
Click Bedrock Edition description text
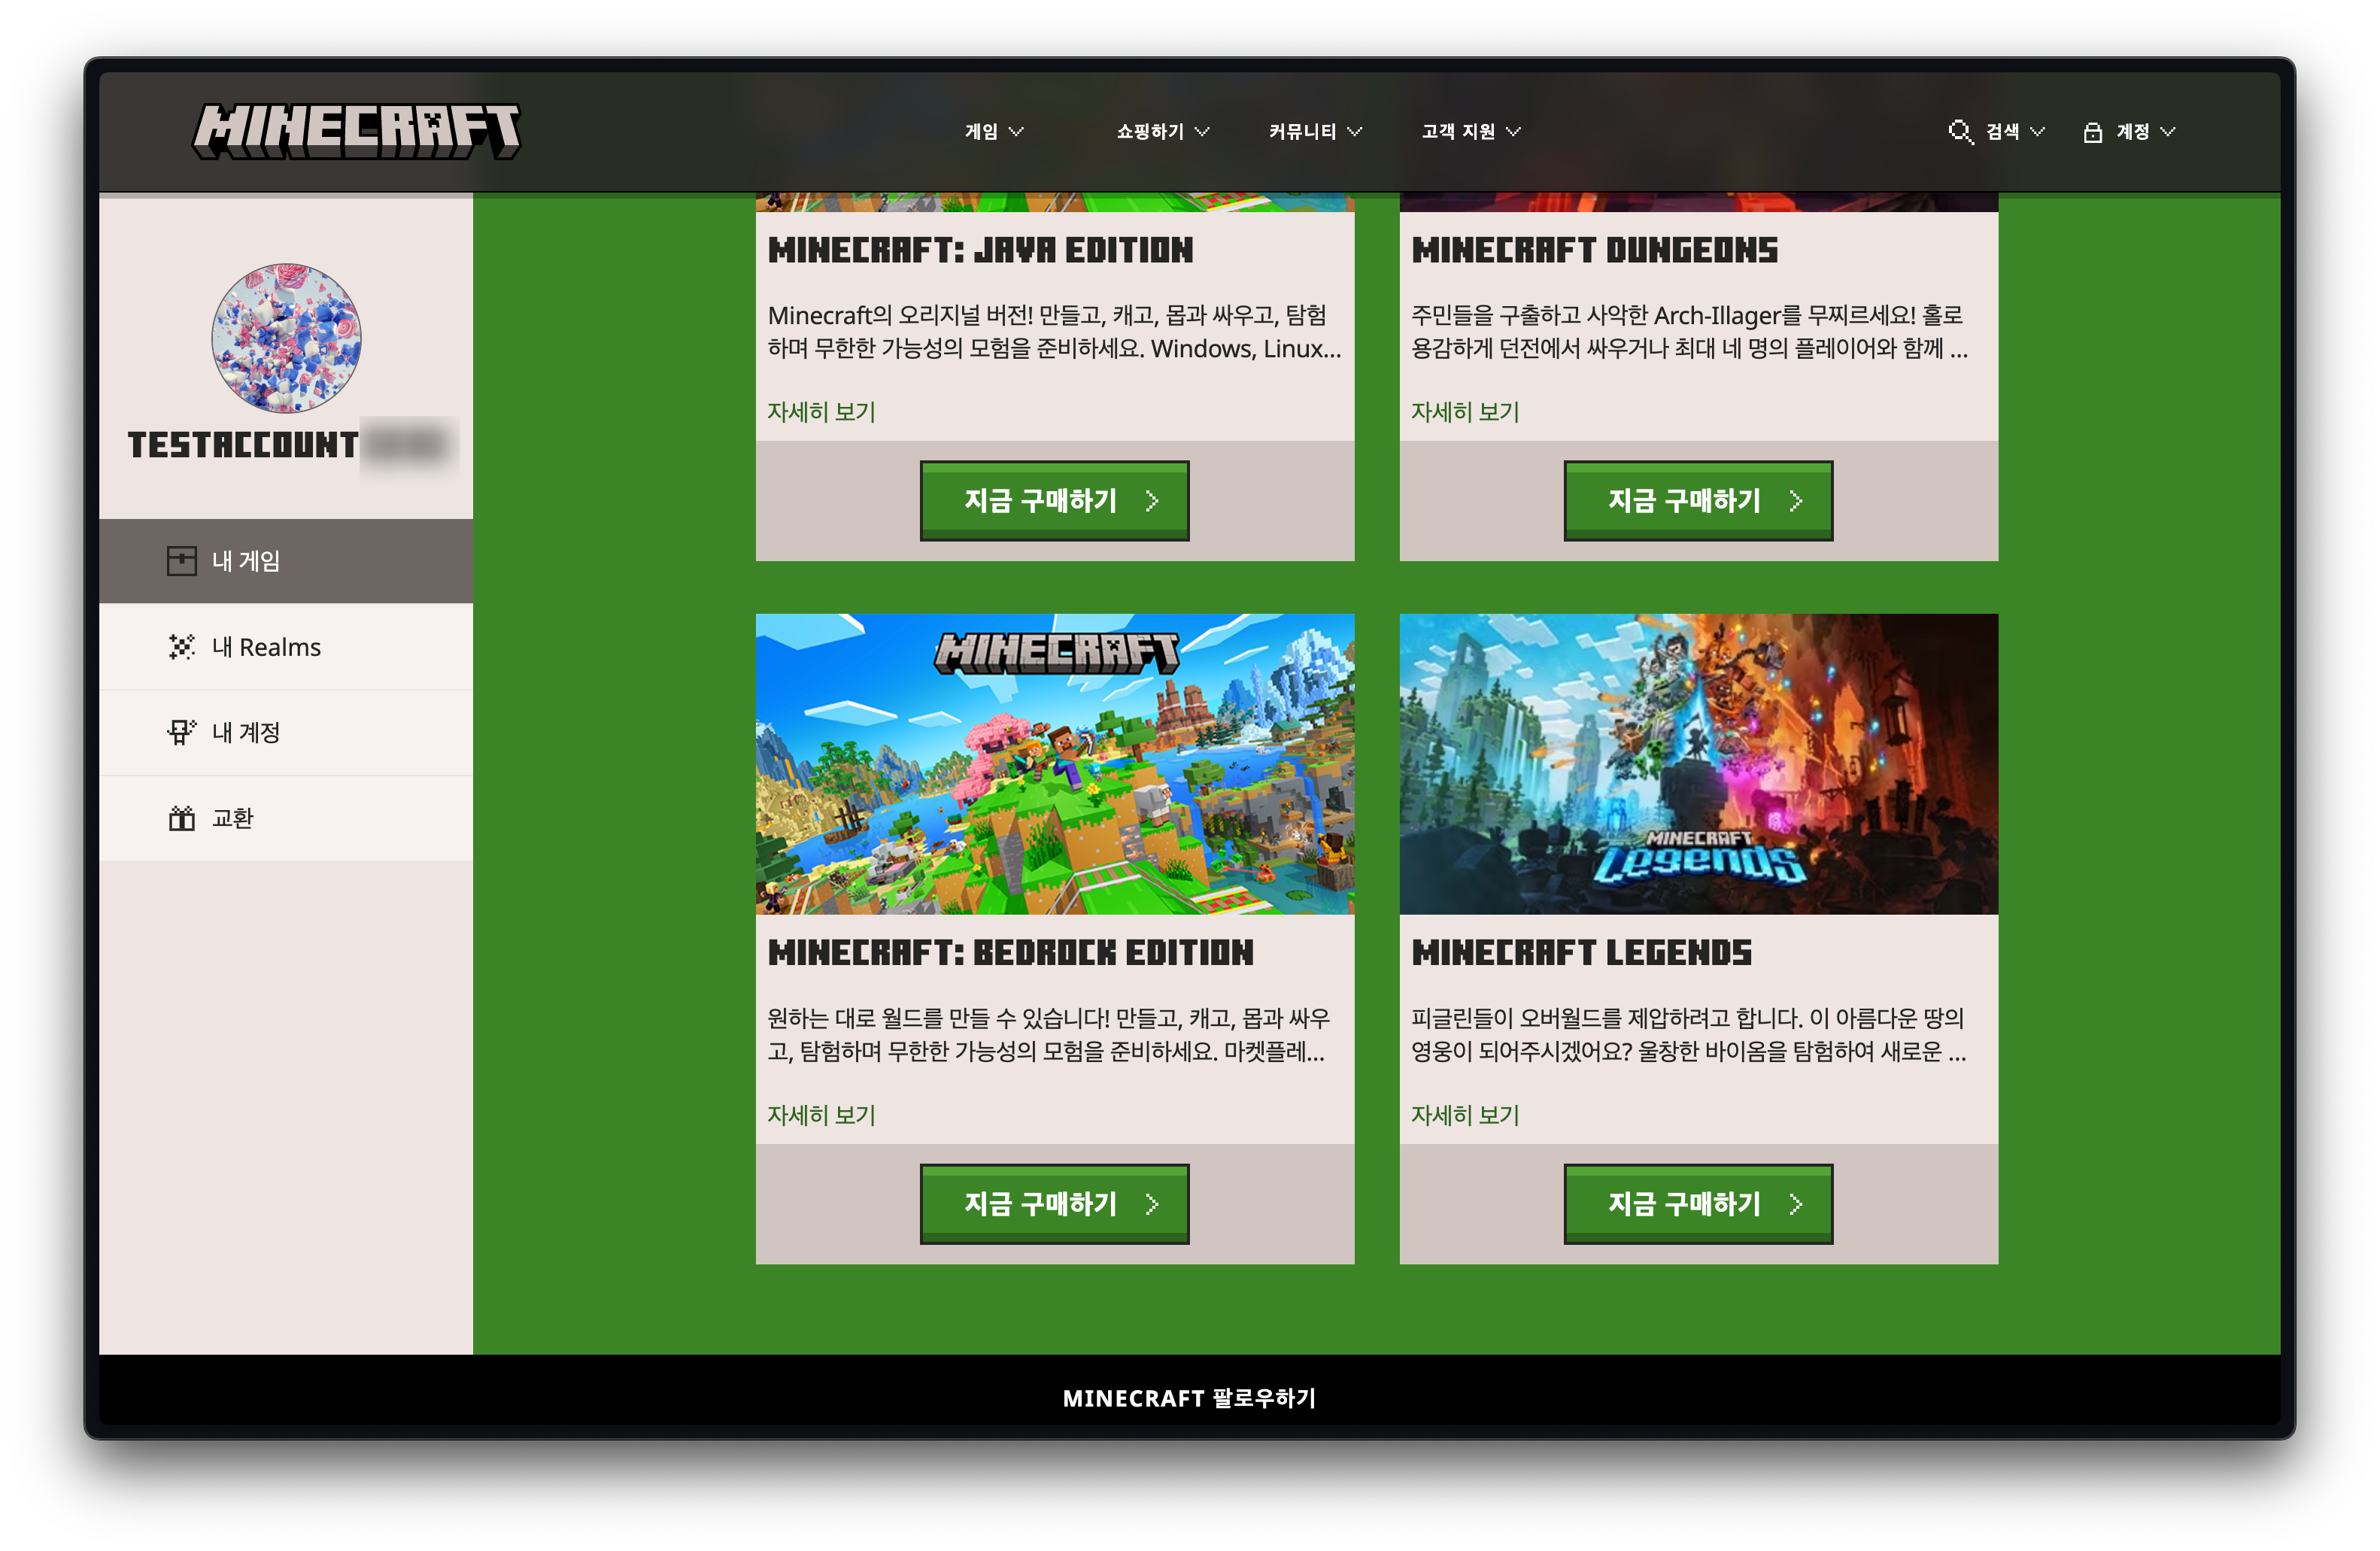coord(1049,1035)
